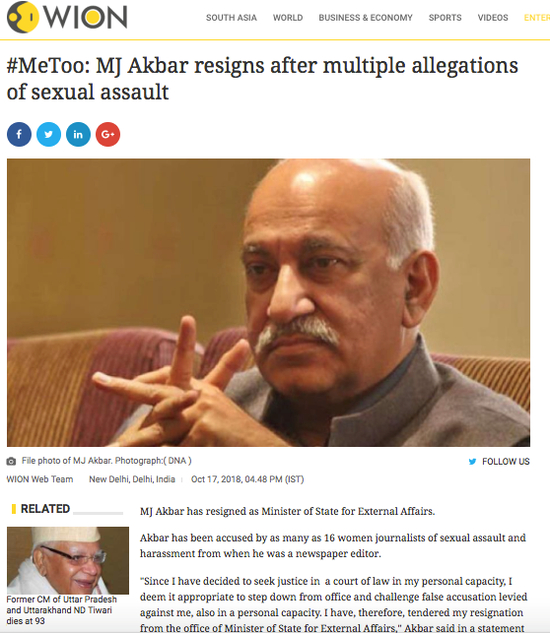550x633 pixels.
Task: Share article on Google Plus
Action: coord(108,134)
